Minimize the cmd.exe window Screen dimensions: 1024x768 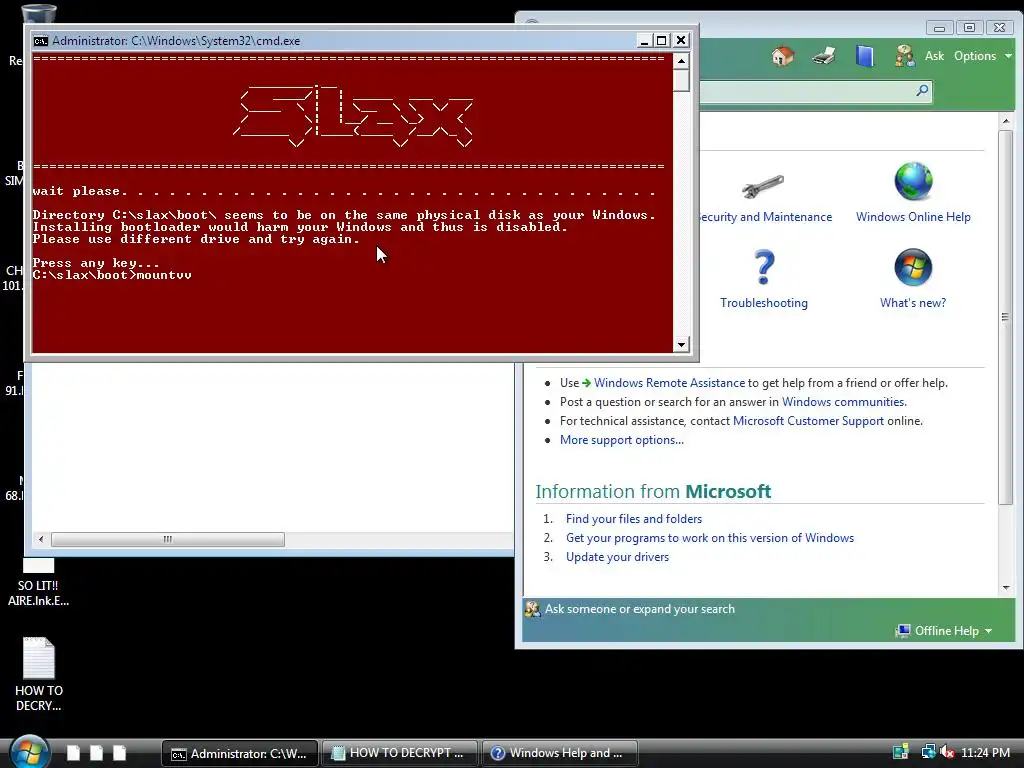(644, 40)
